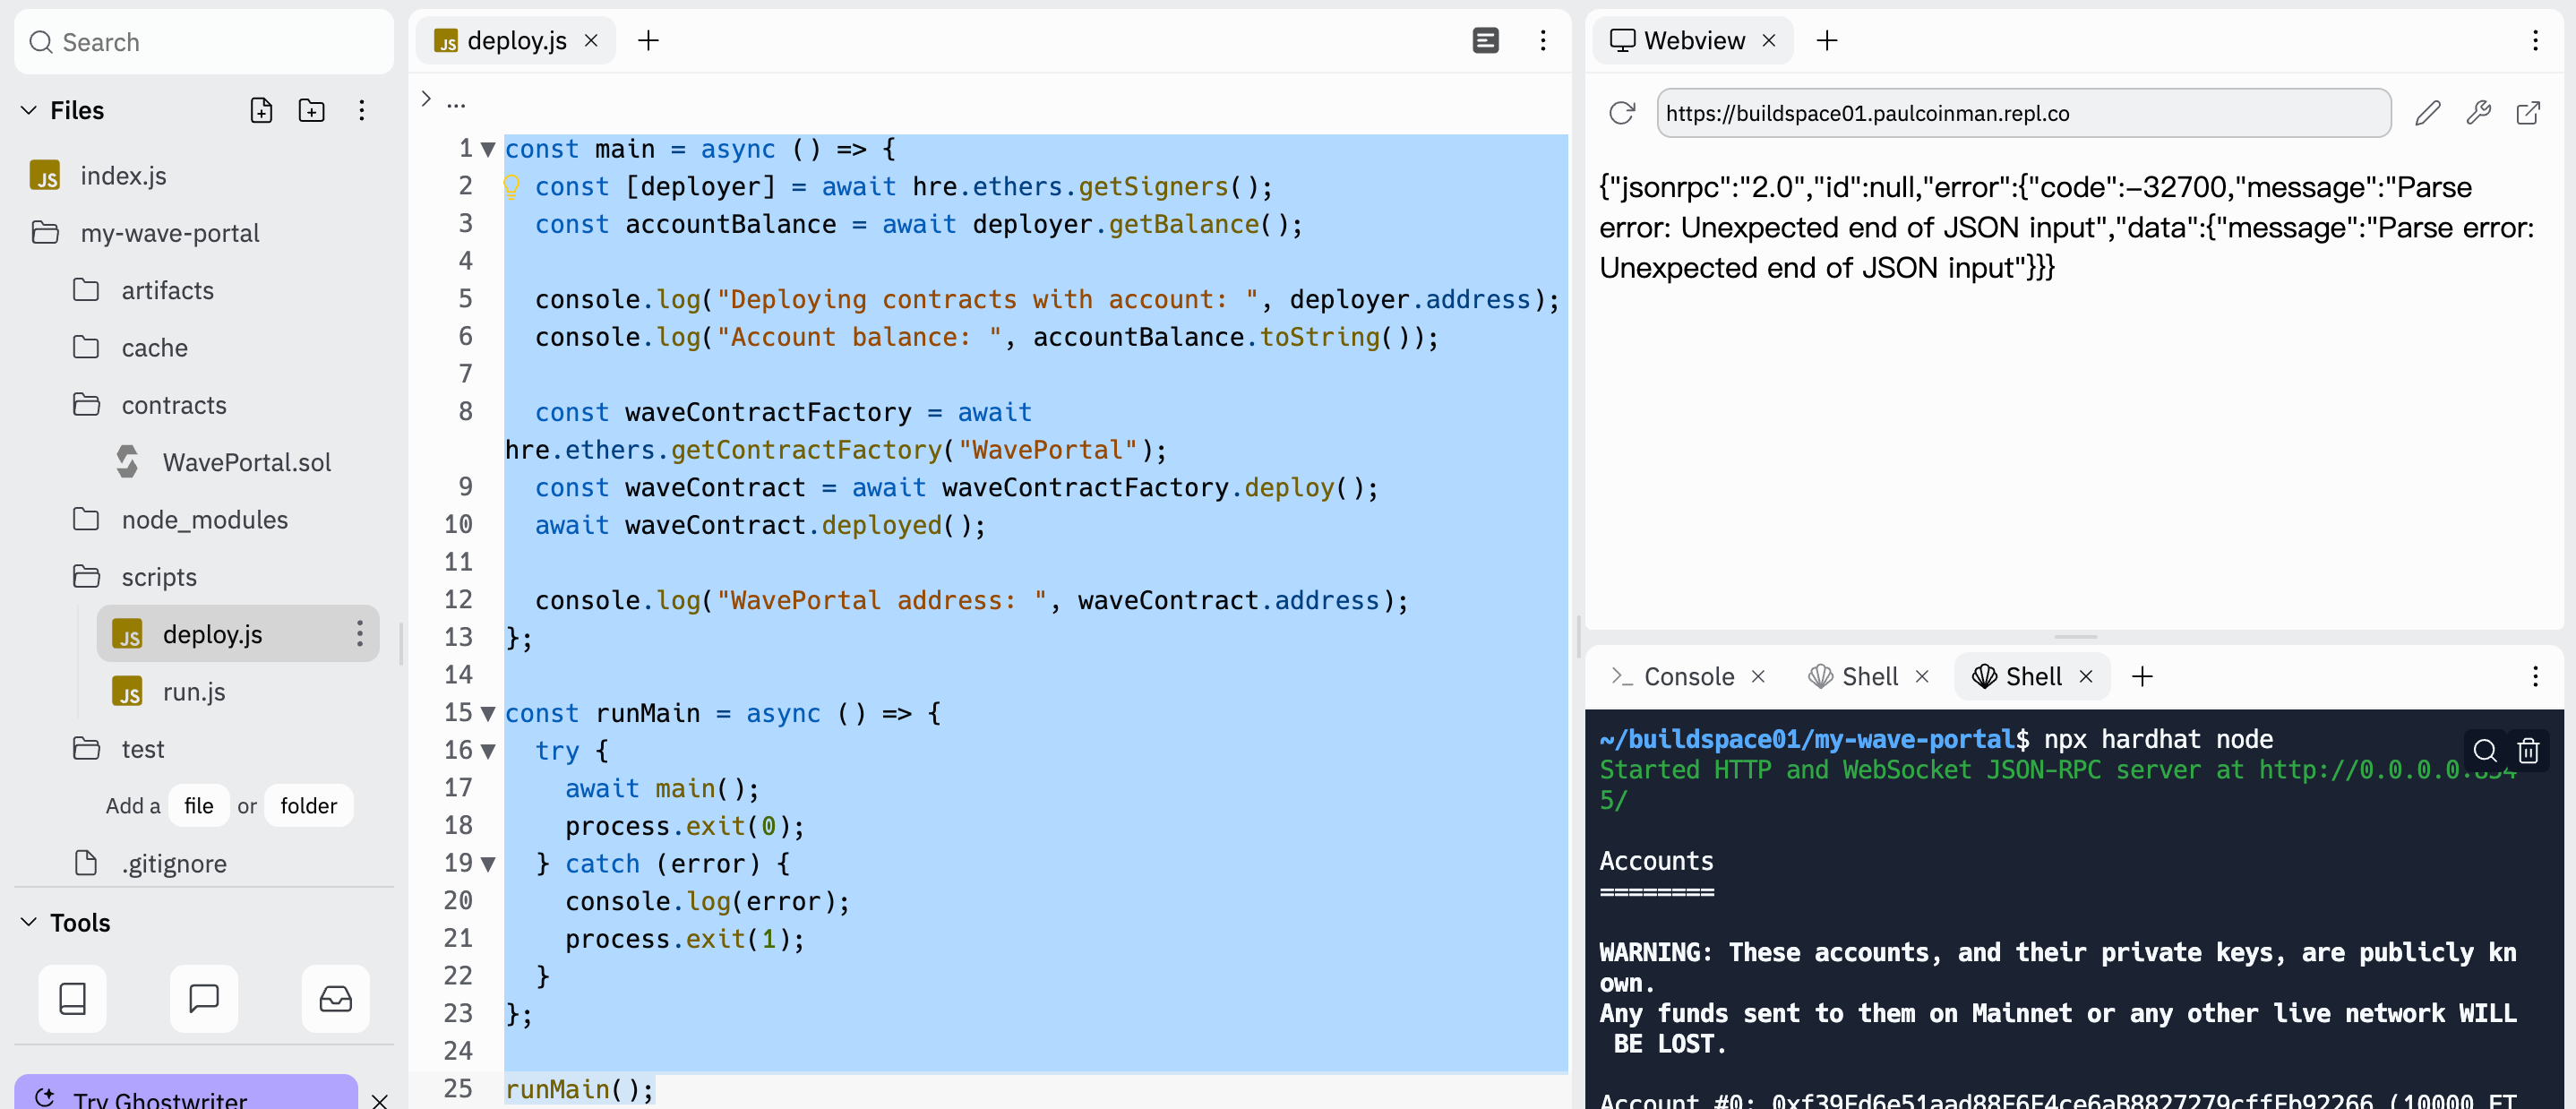Open deploy.js row three-dot options
Viewport: 2576px width, 1109px height.
pyautogui.click(x=360, y=633)
